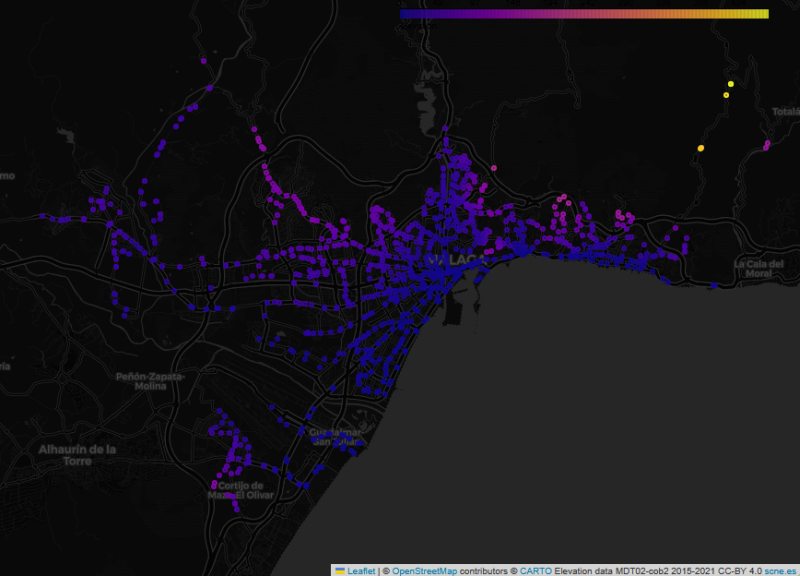The height and width of the screenshot is (576, 800).
Task: Click the Peñón-Zapata-Molina map label
Action: (x=150, y=381)
